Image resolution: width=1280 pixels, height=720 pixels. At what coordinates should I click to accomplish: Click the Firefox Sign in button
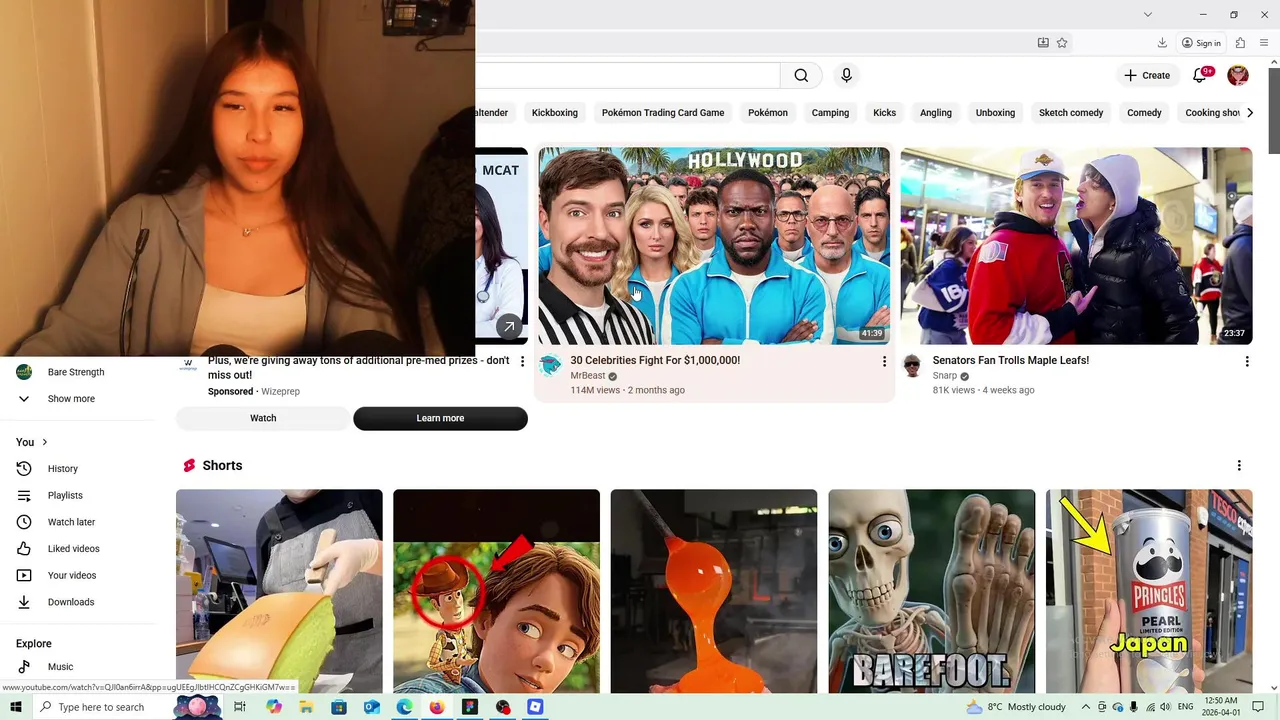1201,43
